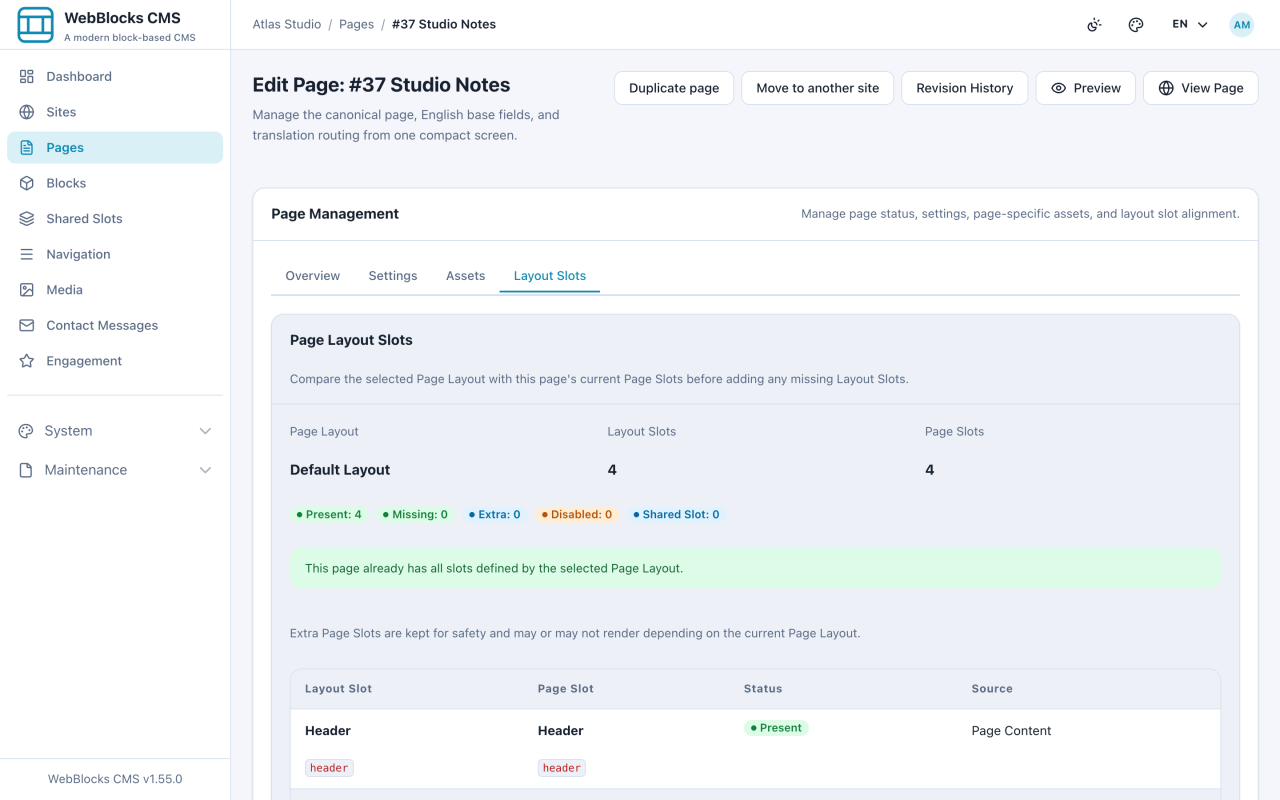This screenshot has height=800, width=1280.
Task: Click the green all-slots-present notice banner
Action: (755, 568)
